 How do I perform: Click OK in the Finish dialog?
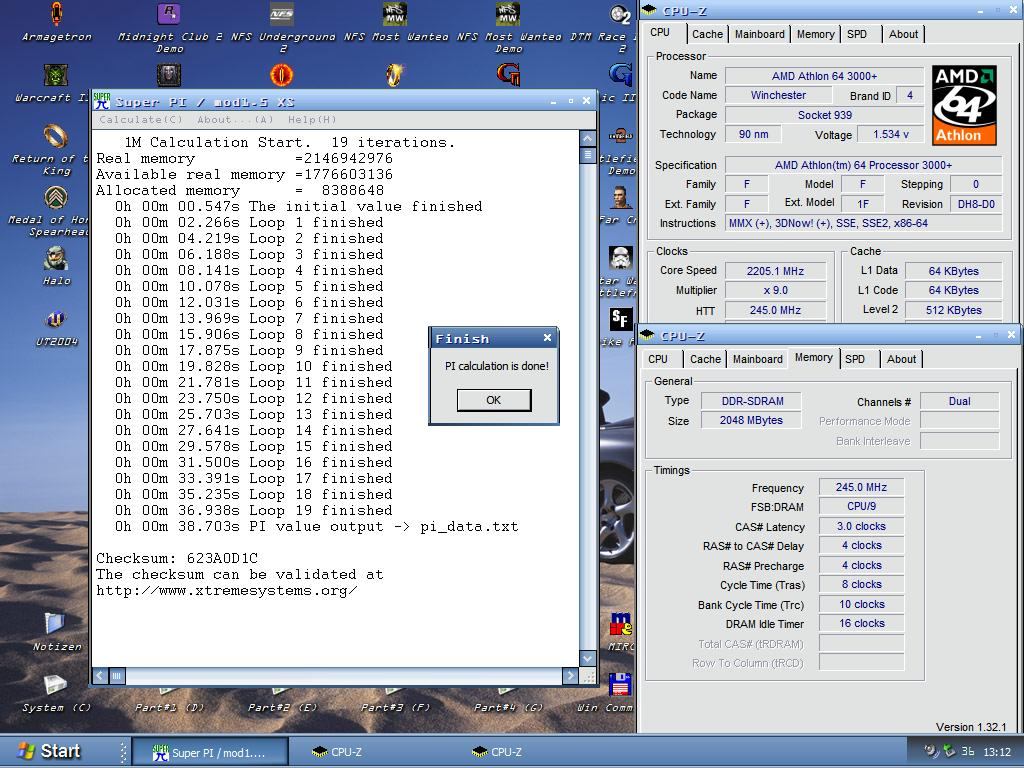click(494, 400)
